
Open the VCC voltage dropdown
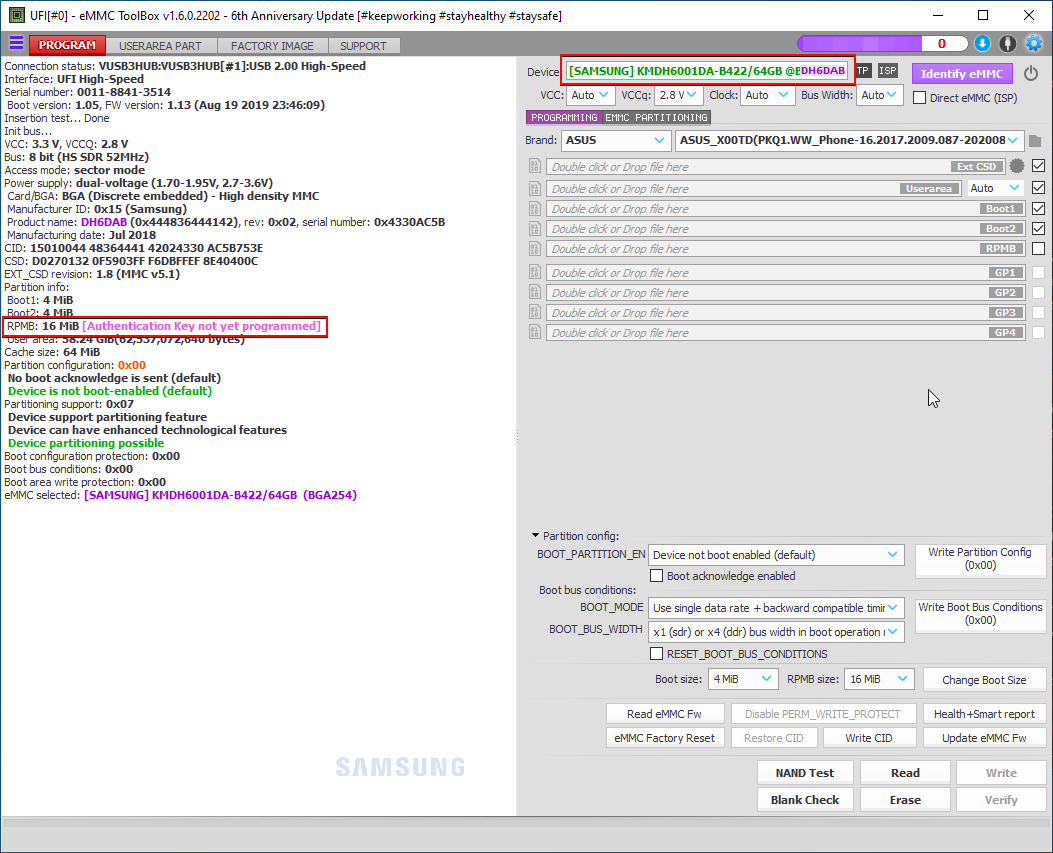590,95
